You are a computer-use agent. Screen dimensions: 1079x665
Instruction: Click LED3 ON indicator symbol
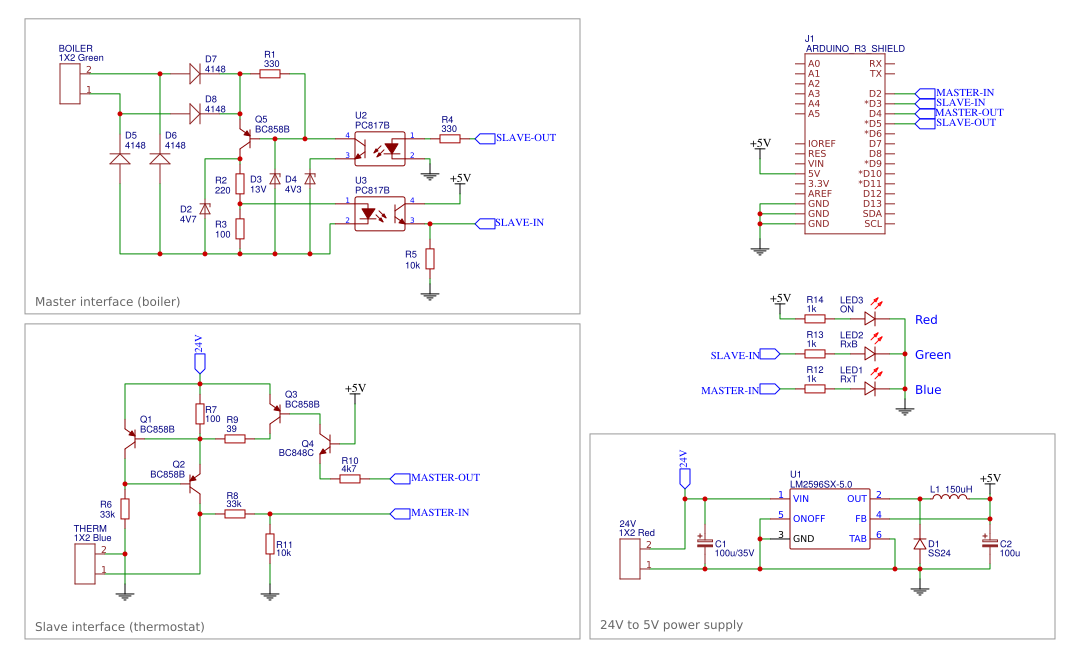click(869, 319)
